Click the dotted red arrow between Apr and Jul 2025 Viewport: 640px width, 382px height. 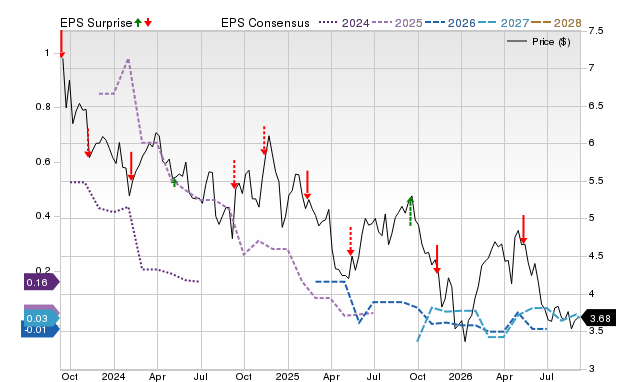350,241
